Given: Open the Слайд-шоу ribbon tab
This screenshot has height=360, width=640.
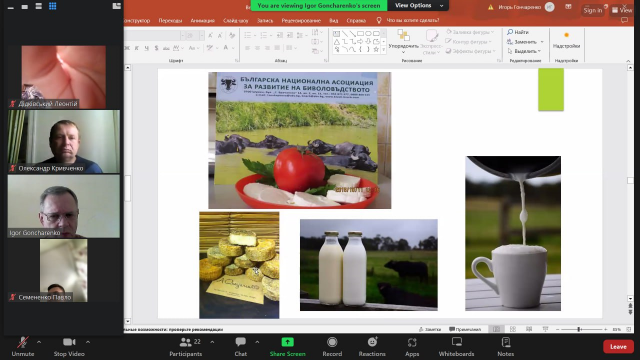Looking at the screenshot, I should click(236, 20).
